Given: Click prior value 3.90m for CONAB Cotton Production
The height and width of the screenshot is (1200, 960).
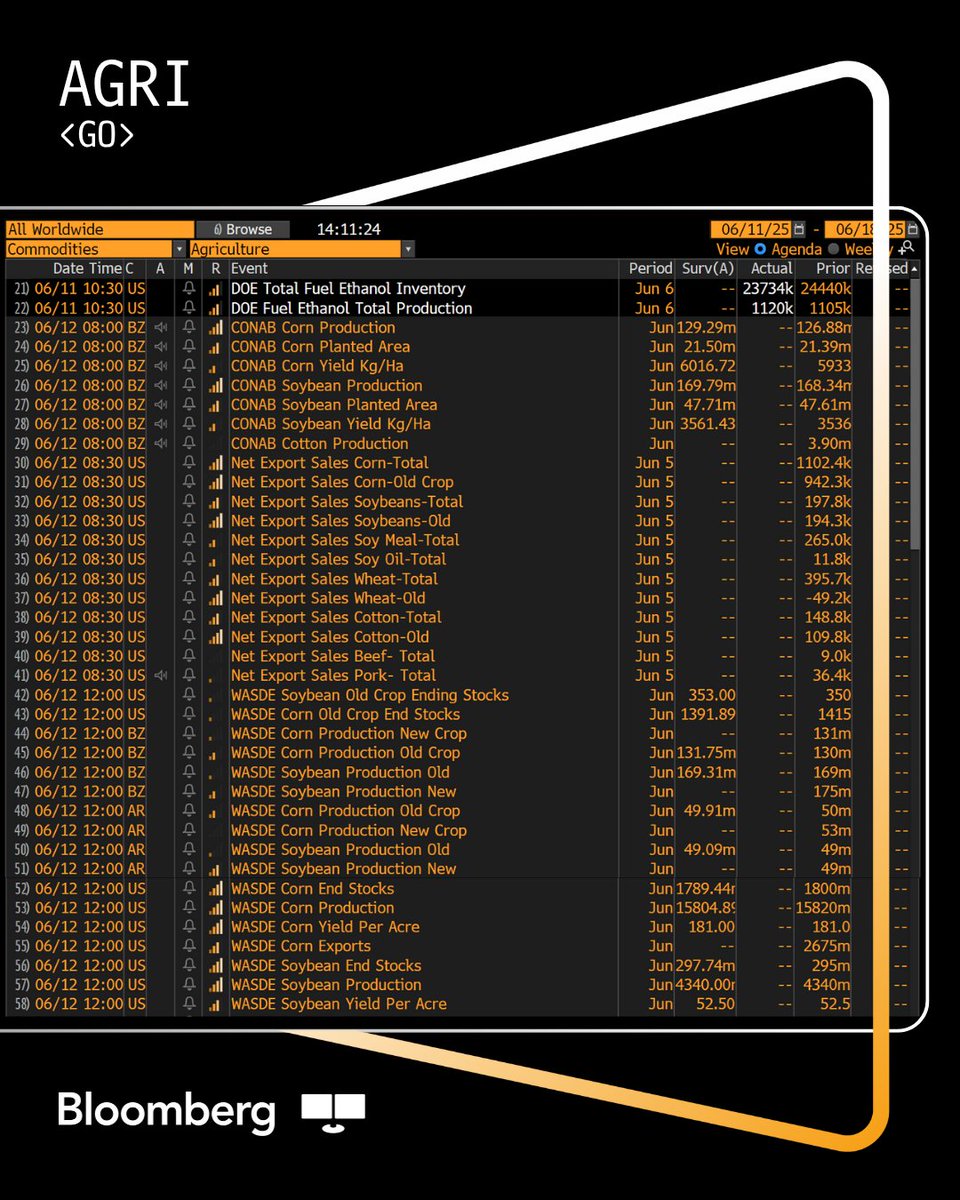Looking at the screenshot, I should pyautogui.click(x=829, y=444).
